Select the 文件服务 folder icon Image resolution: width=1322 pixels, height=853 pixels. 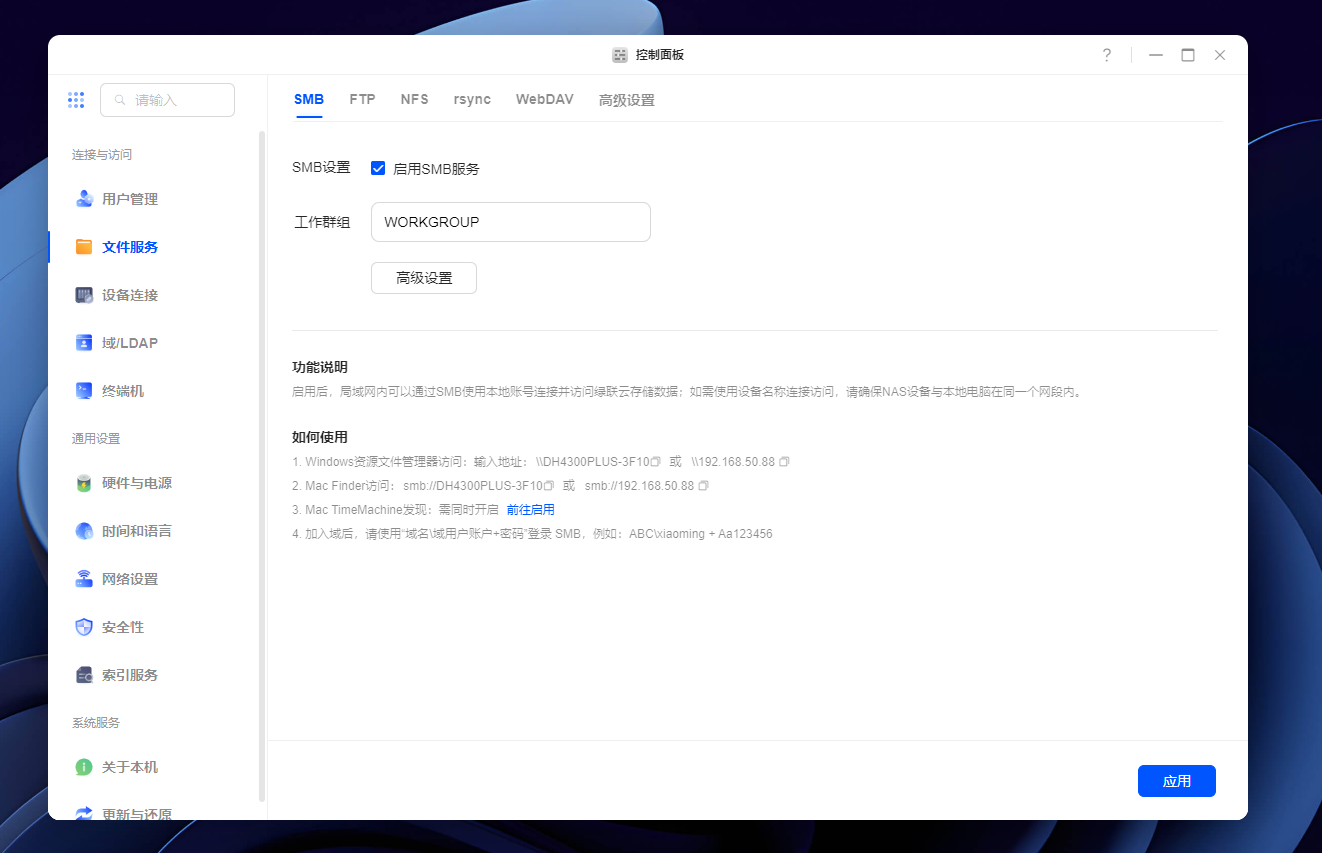tap(85, 247)
